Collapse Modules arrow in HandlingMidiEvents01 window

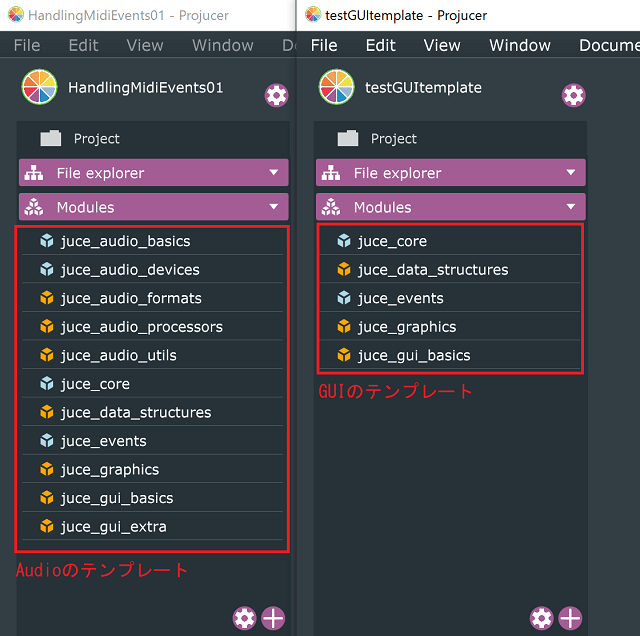pos(273,207)
